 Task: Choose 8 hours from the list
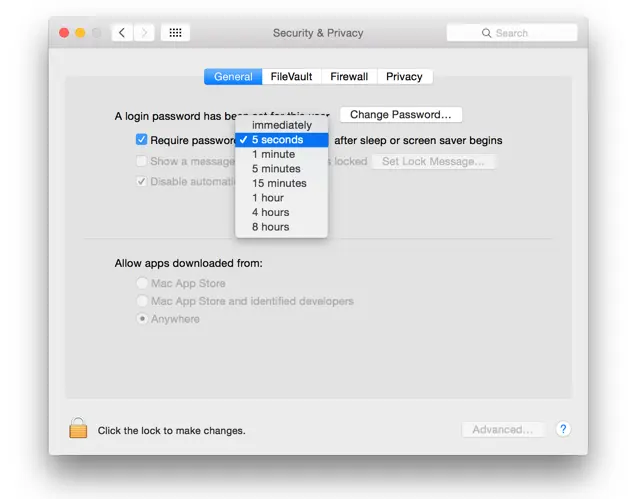click(x=282, y=227)
